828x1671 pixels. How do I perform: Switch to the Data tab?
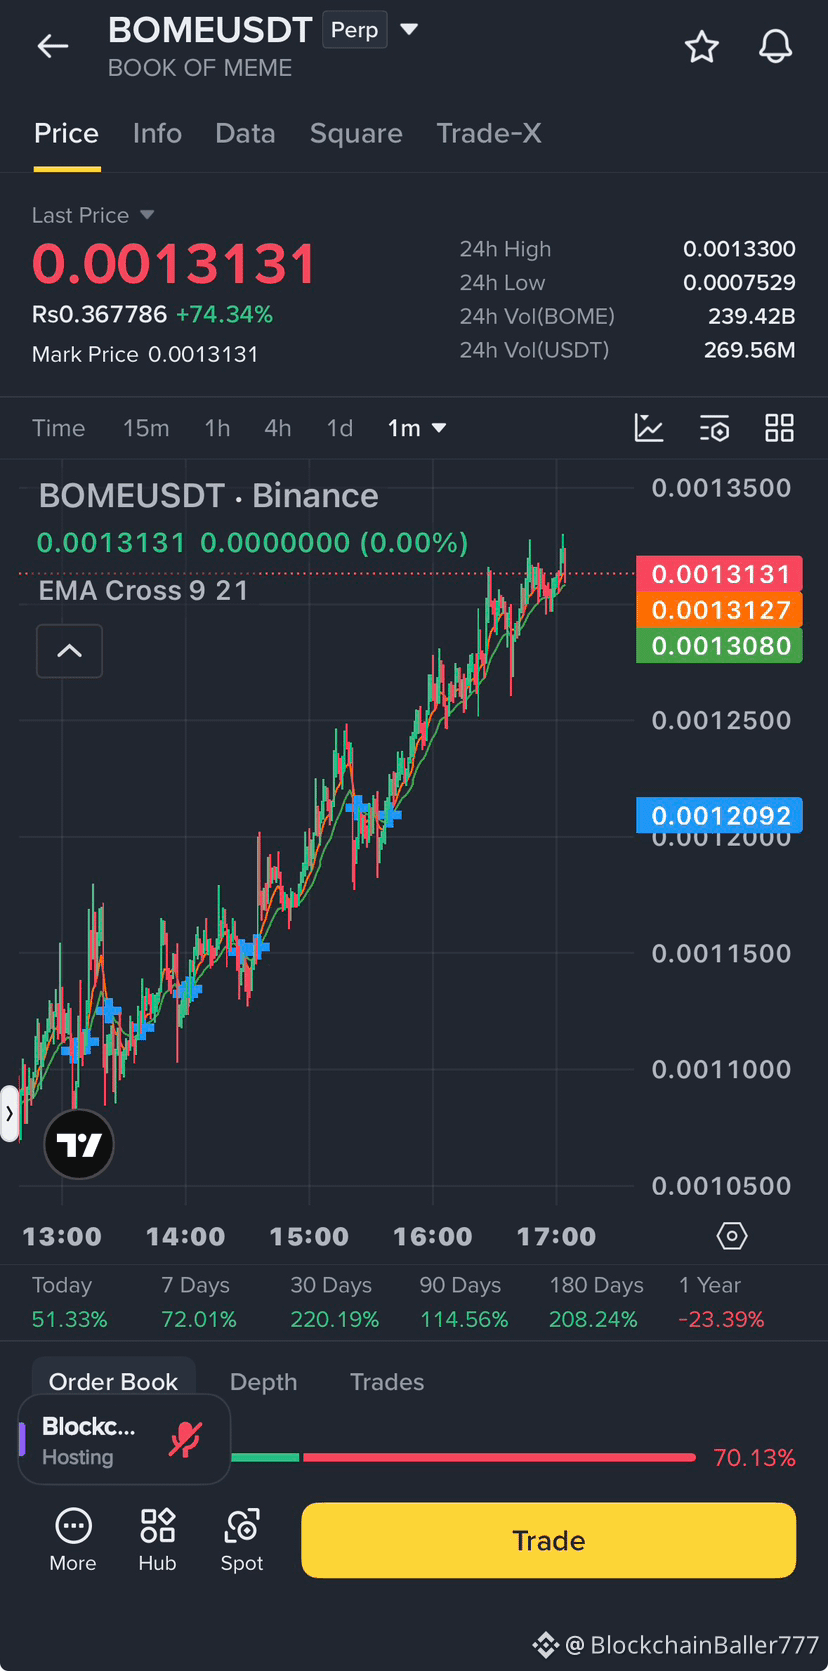245,133
